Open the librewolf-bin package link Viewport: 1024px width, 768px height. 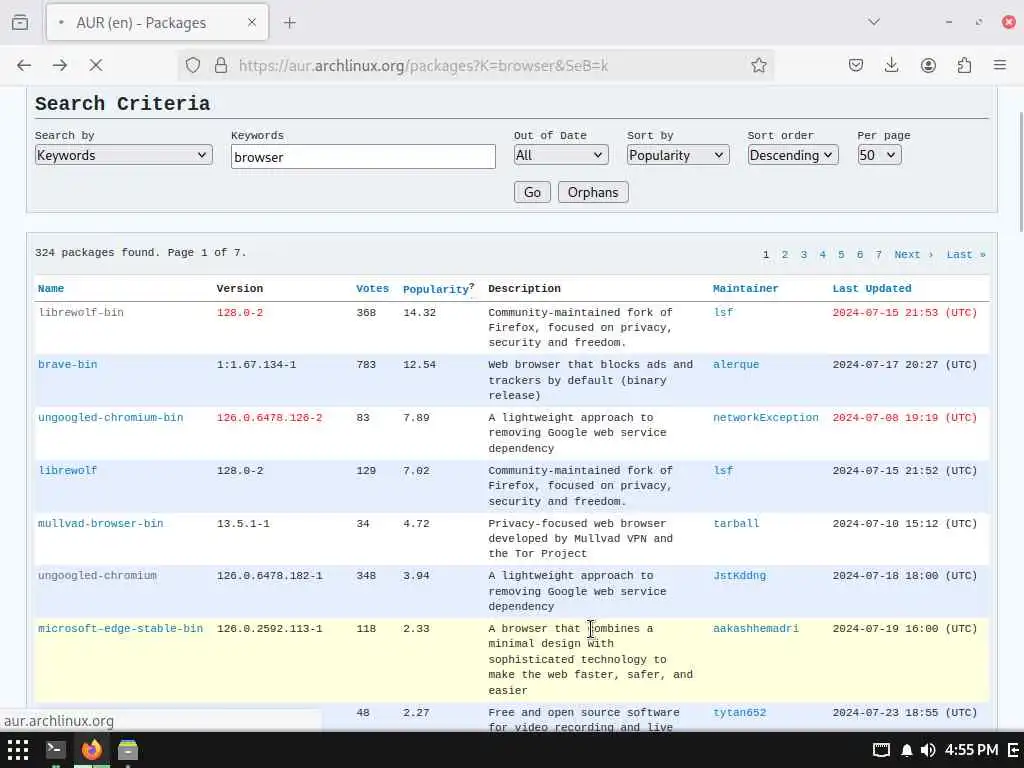[81, 312]
